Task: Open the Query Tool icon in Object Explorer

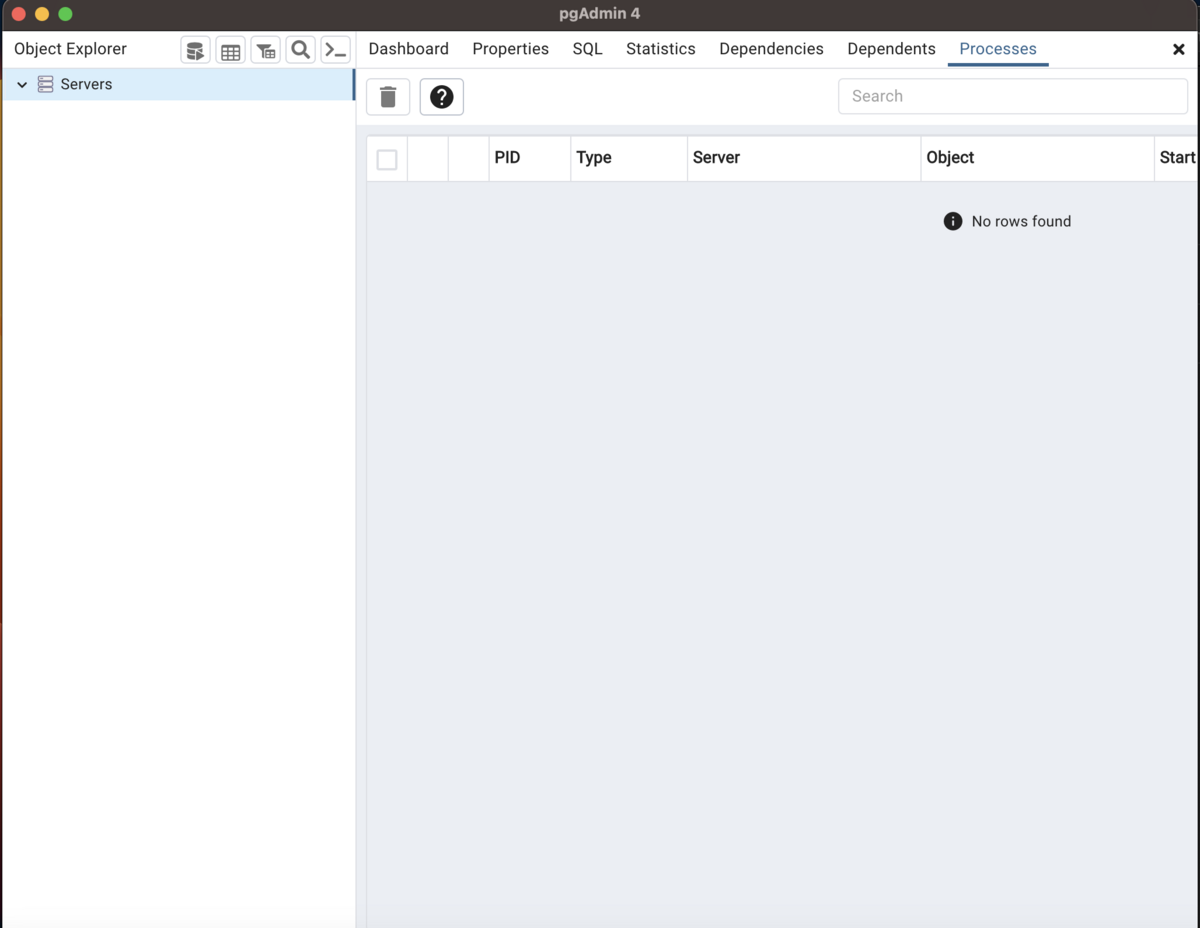Action: pyautogui.click(x=196, y=50)
